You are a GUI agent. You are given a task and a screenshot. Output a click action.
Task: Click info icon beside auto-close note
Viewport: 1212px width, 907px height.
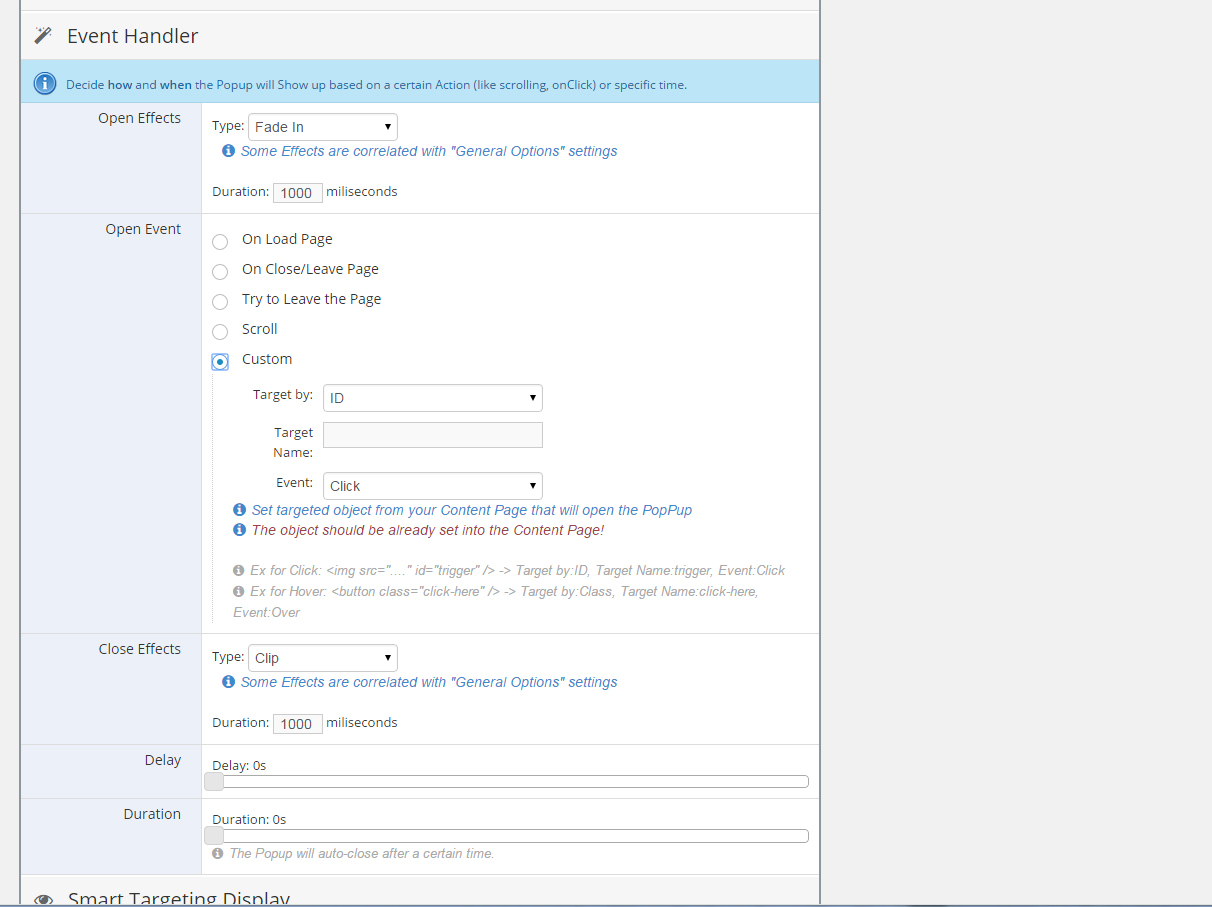pos(218,854)
